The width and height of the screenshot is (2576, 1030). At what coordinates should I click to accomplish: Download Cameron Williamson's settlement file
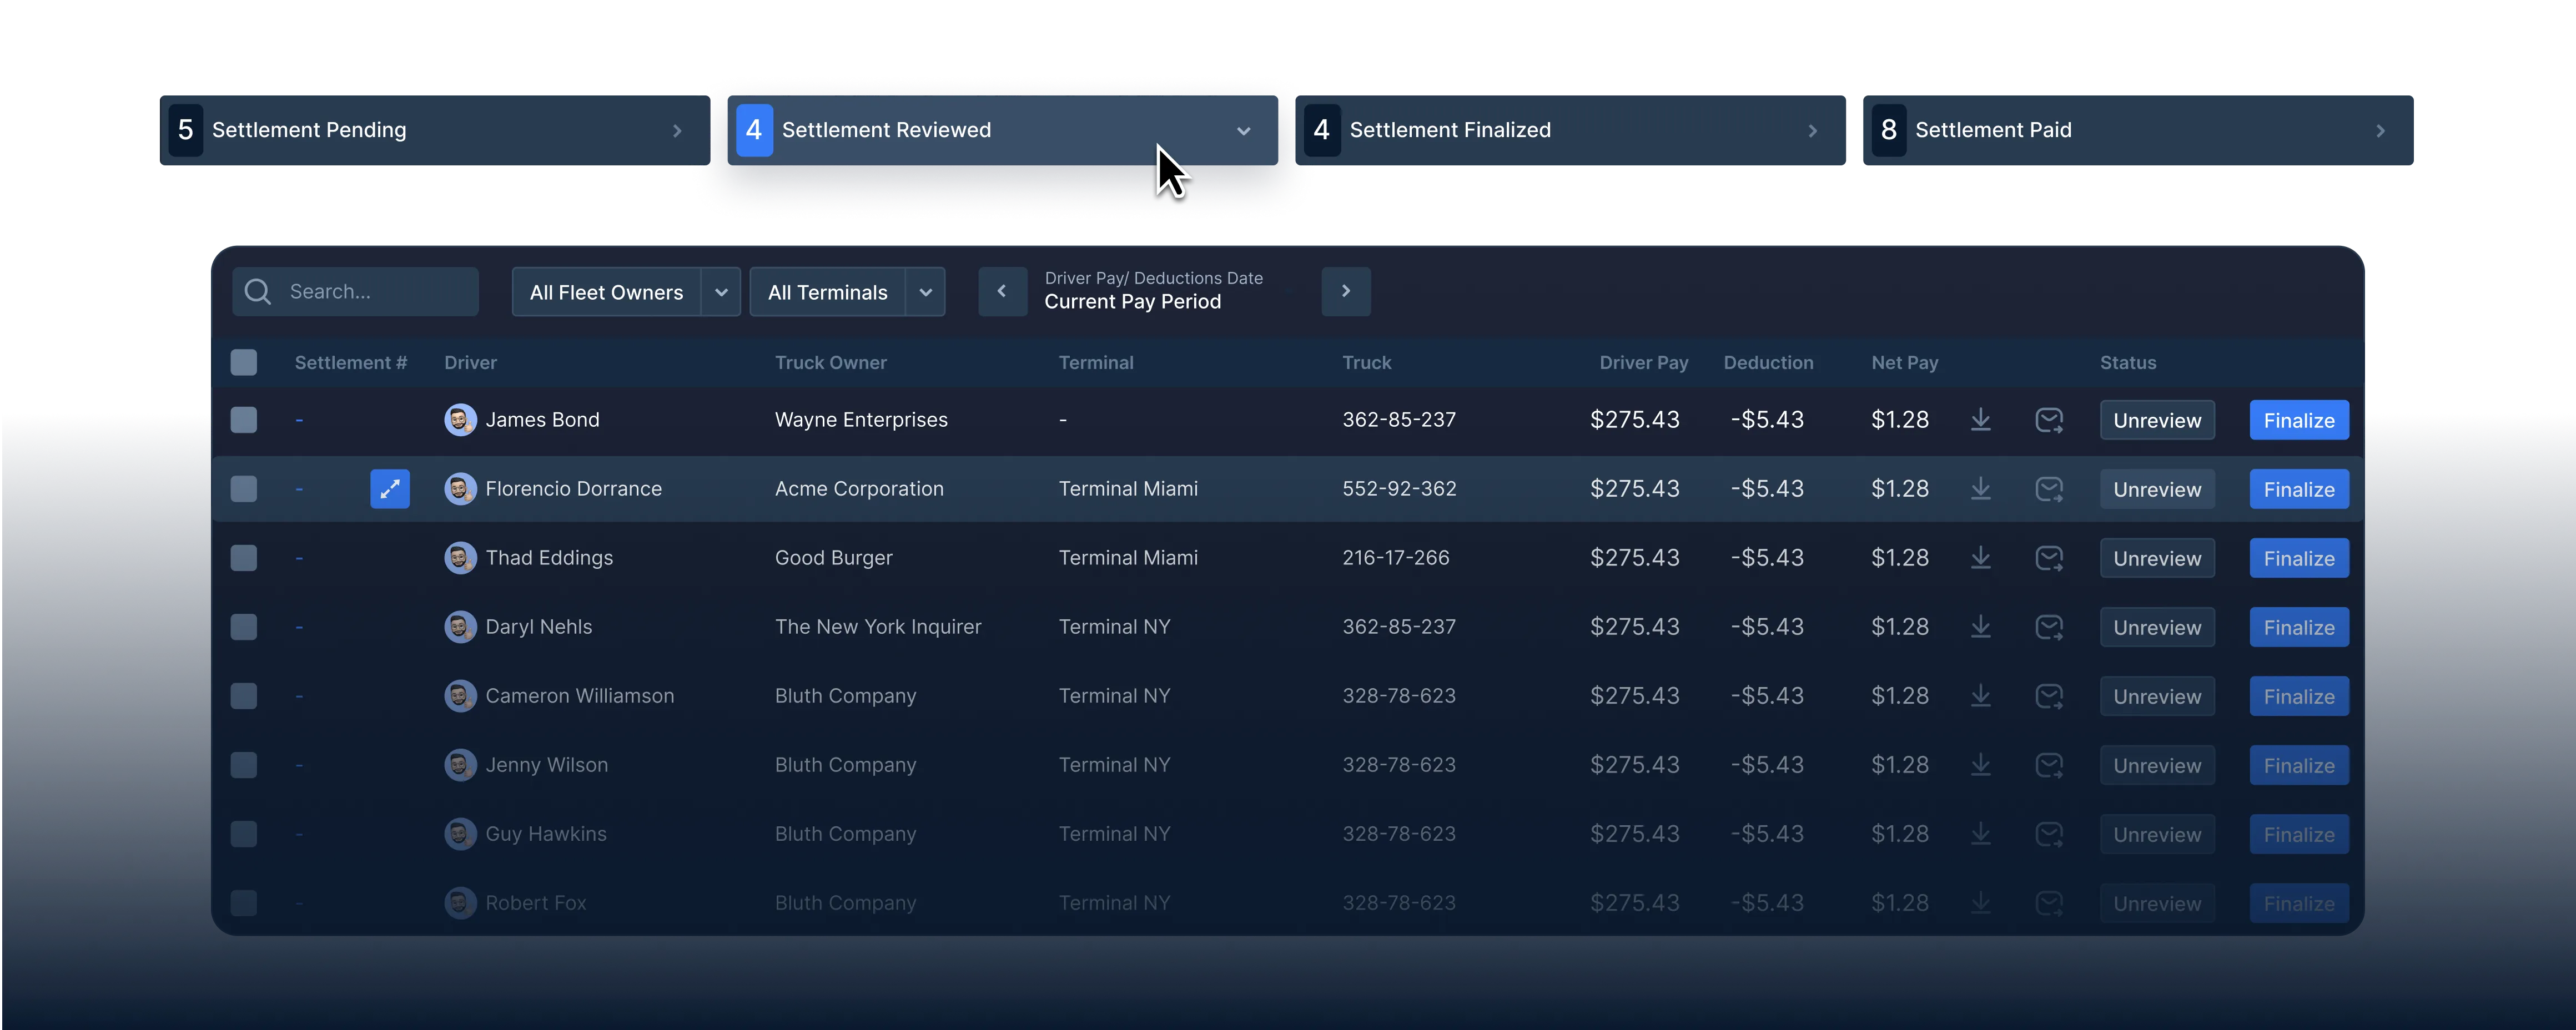[1980, 696]
